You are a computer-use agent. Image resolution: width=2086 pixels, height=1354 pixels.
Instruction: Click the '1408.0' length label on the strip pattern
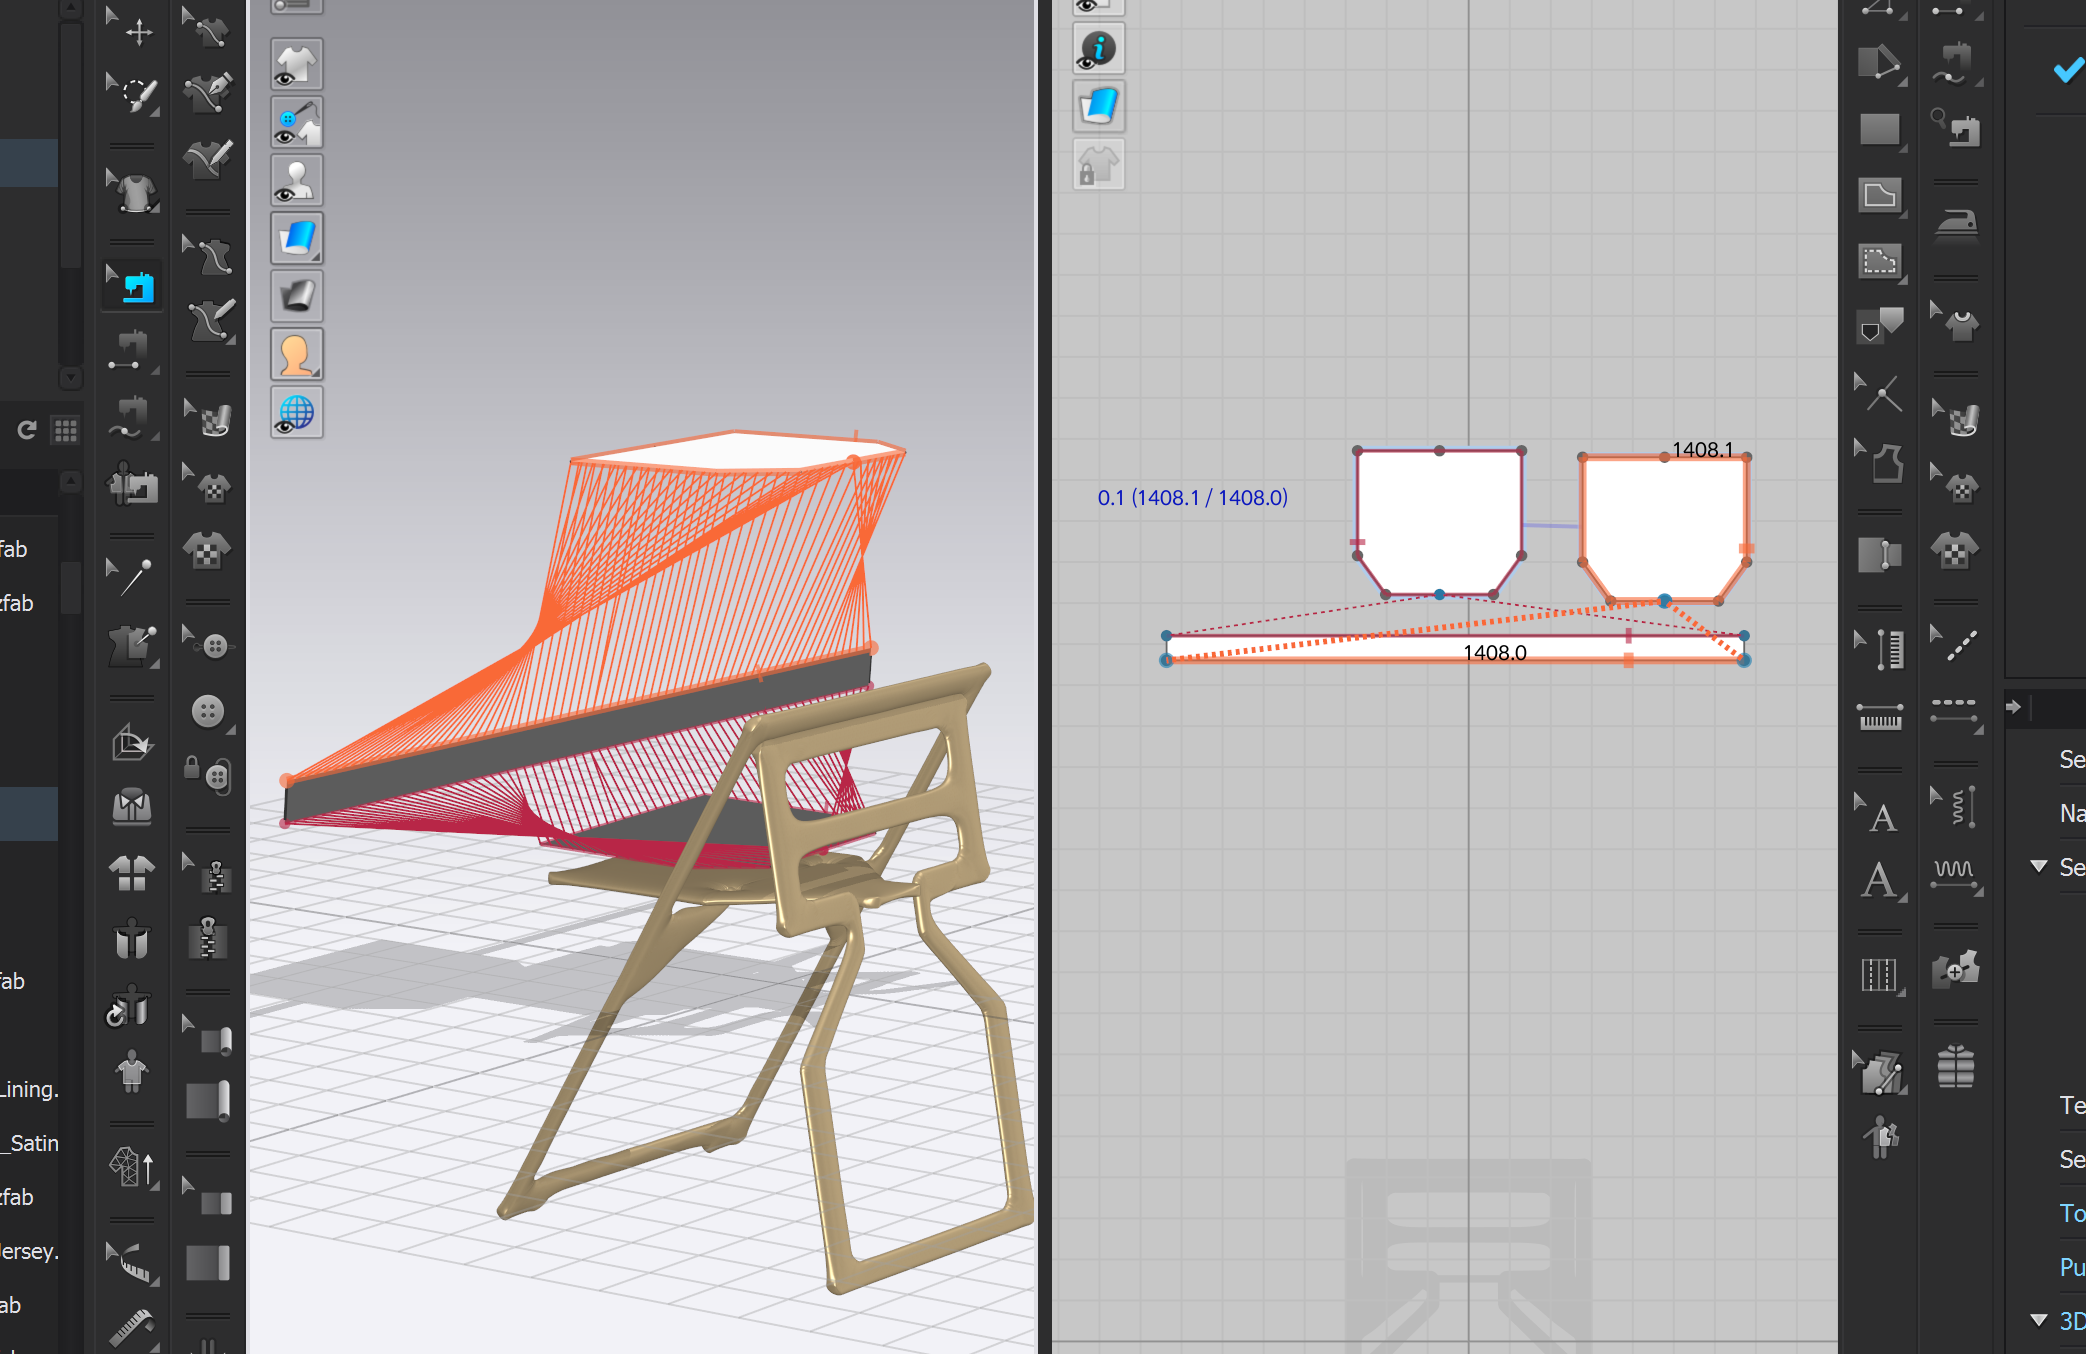[x=1494, y=652]
